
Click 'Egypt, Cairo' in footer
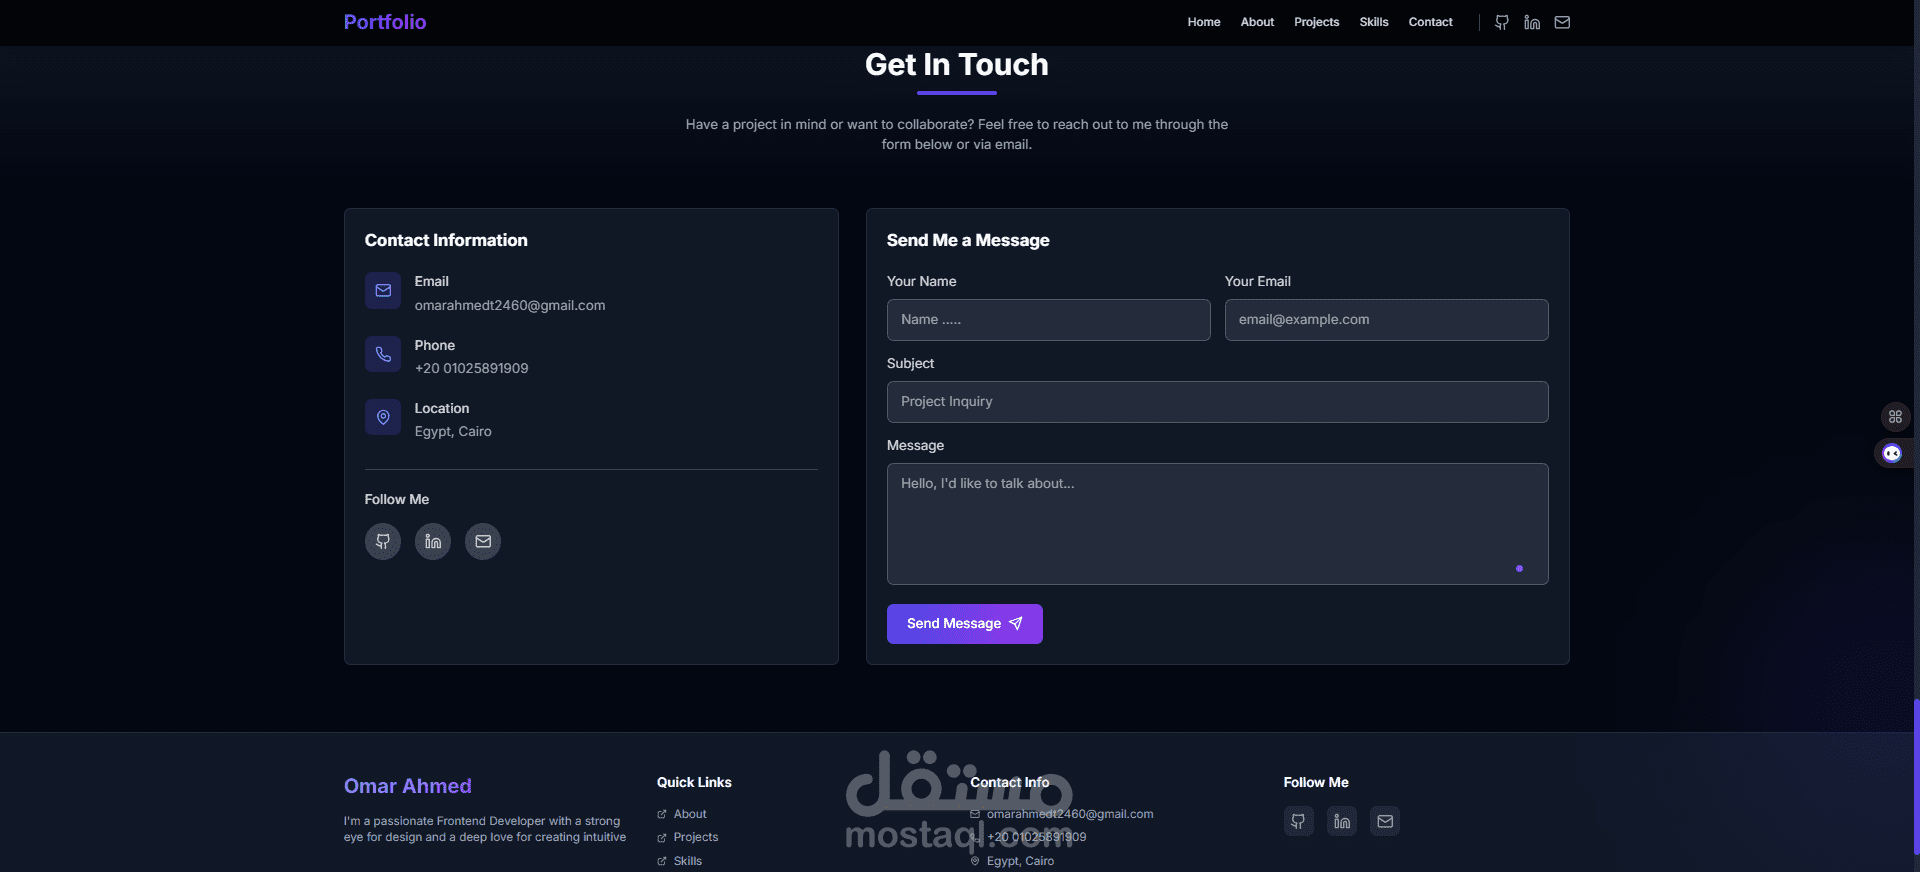(x=1020, y=861)
